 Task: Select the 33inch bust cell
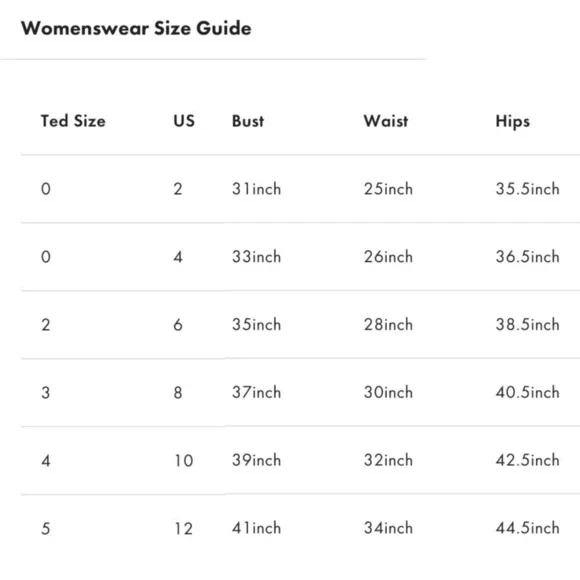tap(256, 257)
